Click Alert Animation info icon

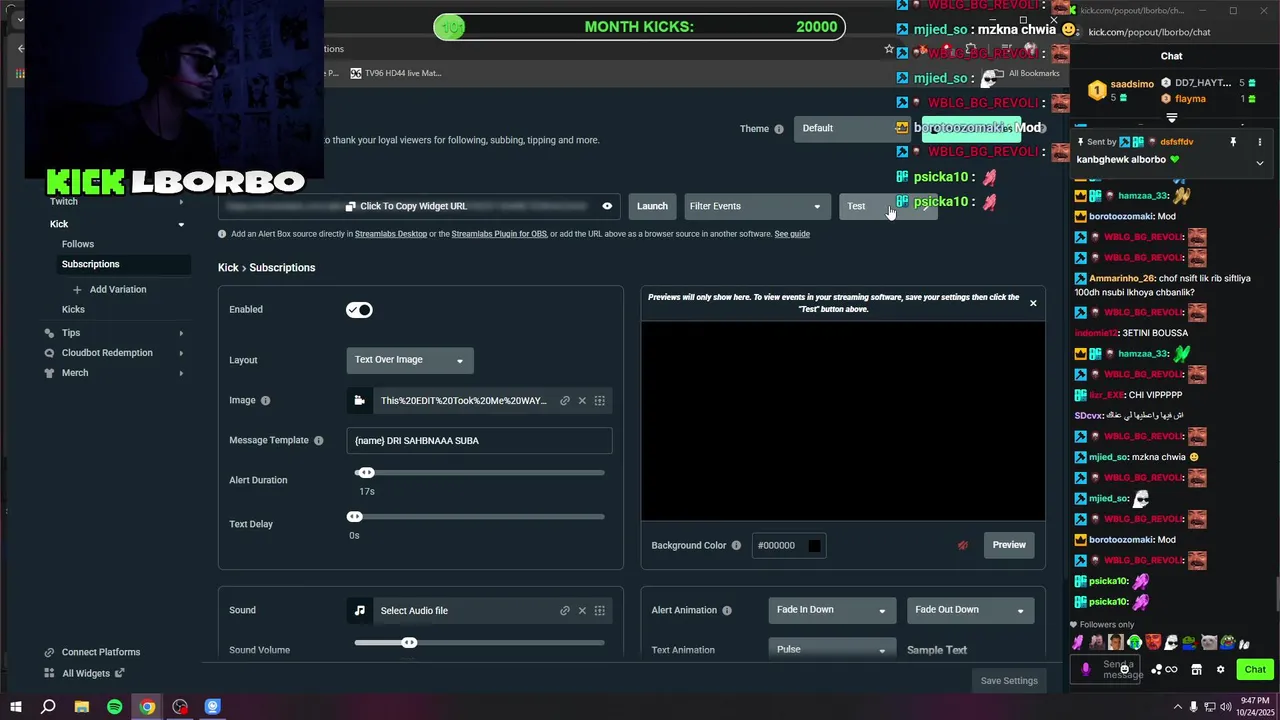727,611
